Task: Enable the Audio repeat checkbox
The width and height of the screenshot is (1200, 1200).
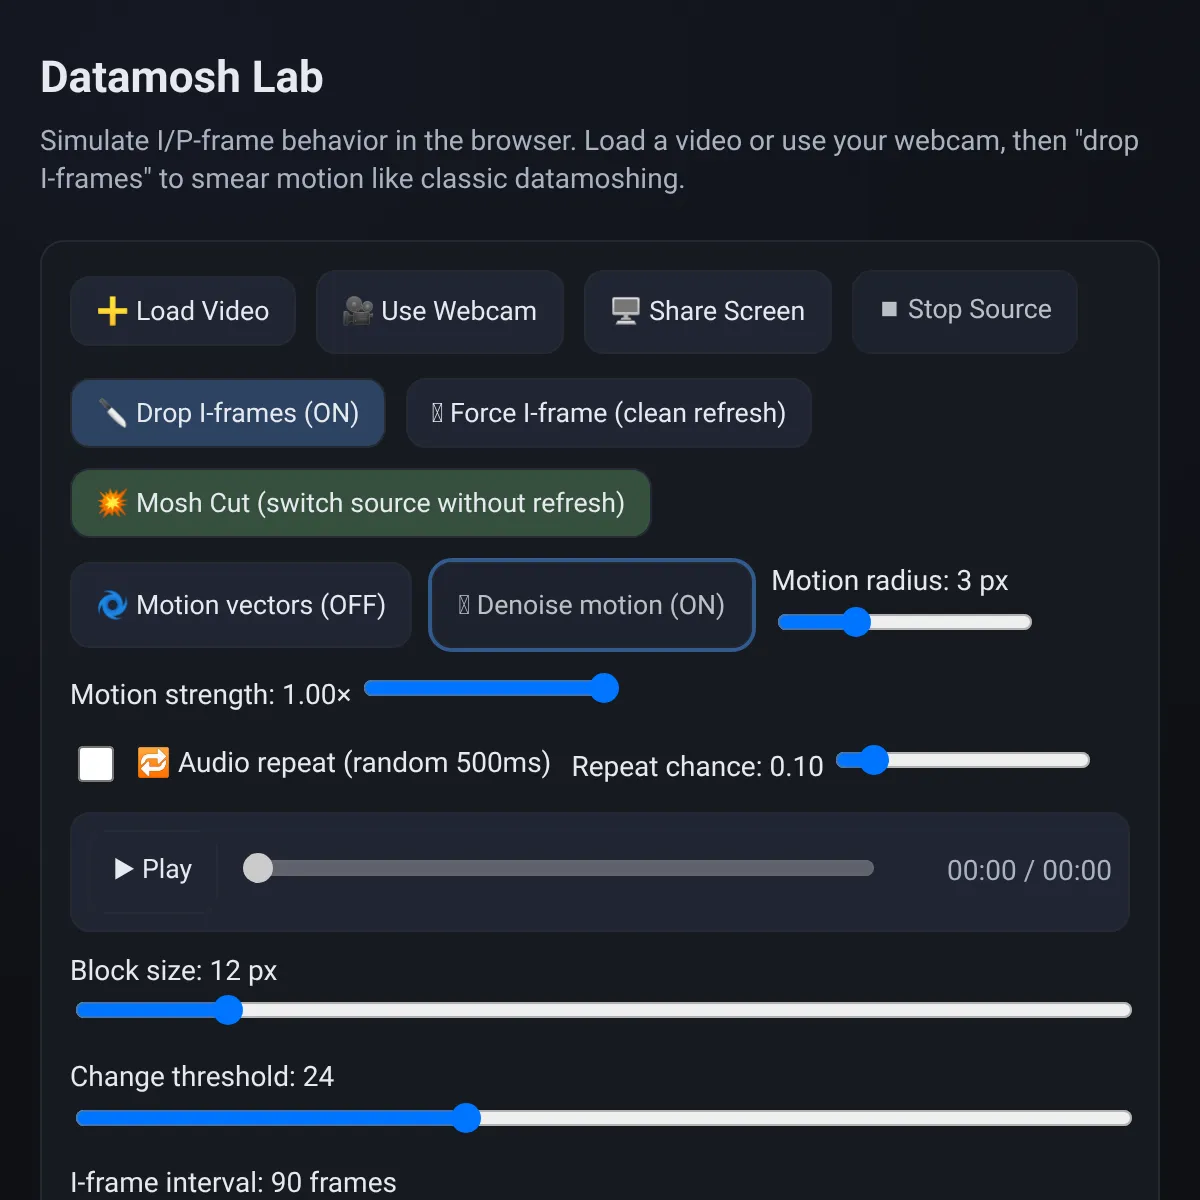Action: click(x=96, y=764)
